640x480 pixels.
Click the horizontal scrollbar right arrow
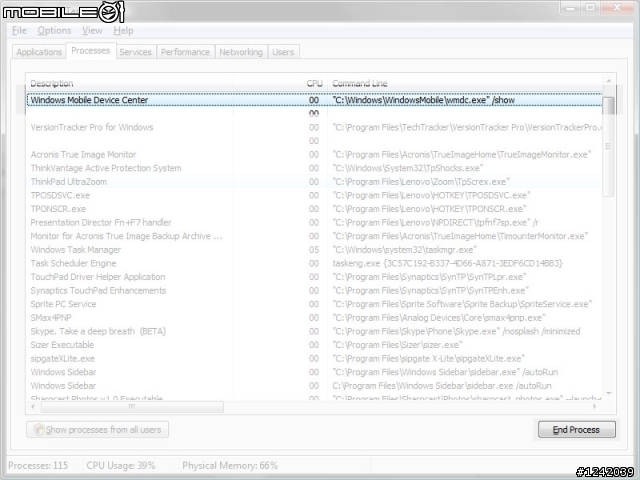click(594, 407)
